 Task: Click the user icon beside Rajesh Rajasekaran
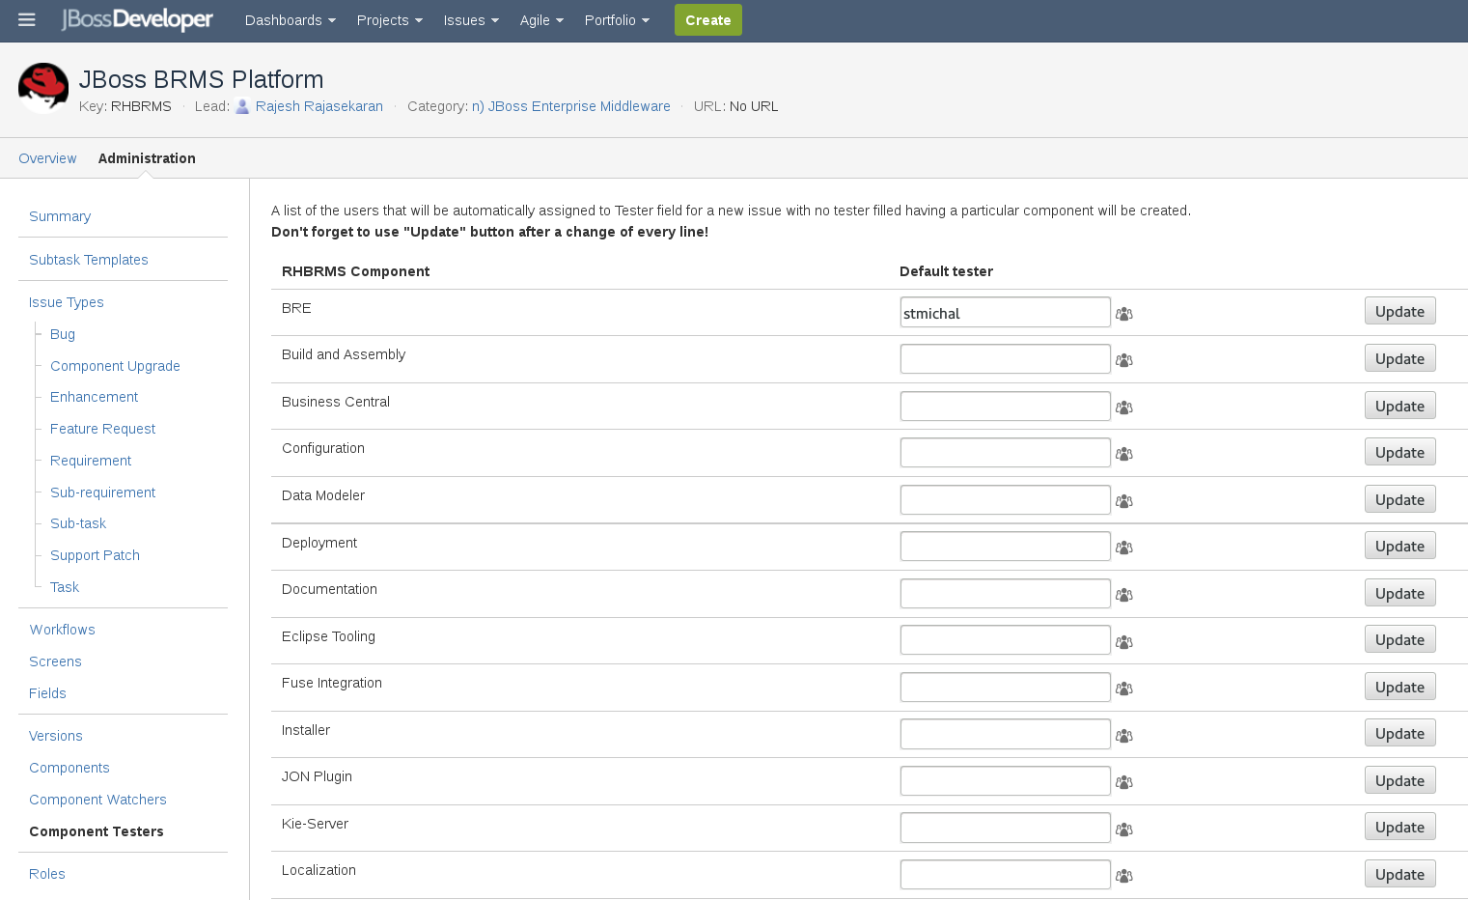pyautogui.click(x=241, y=106)
